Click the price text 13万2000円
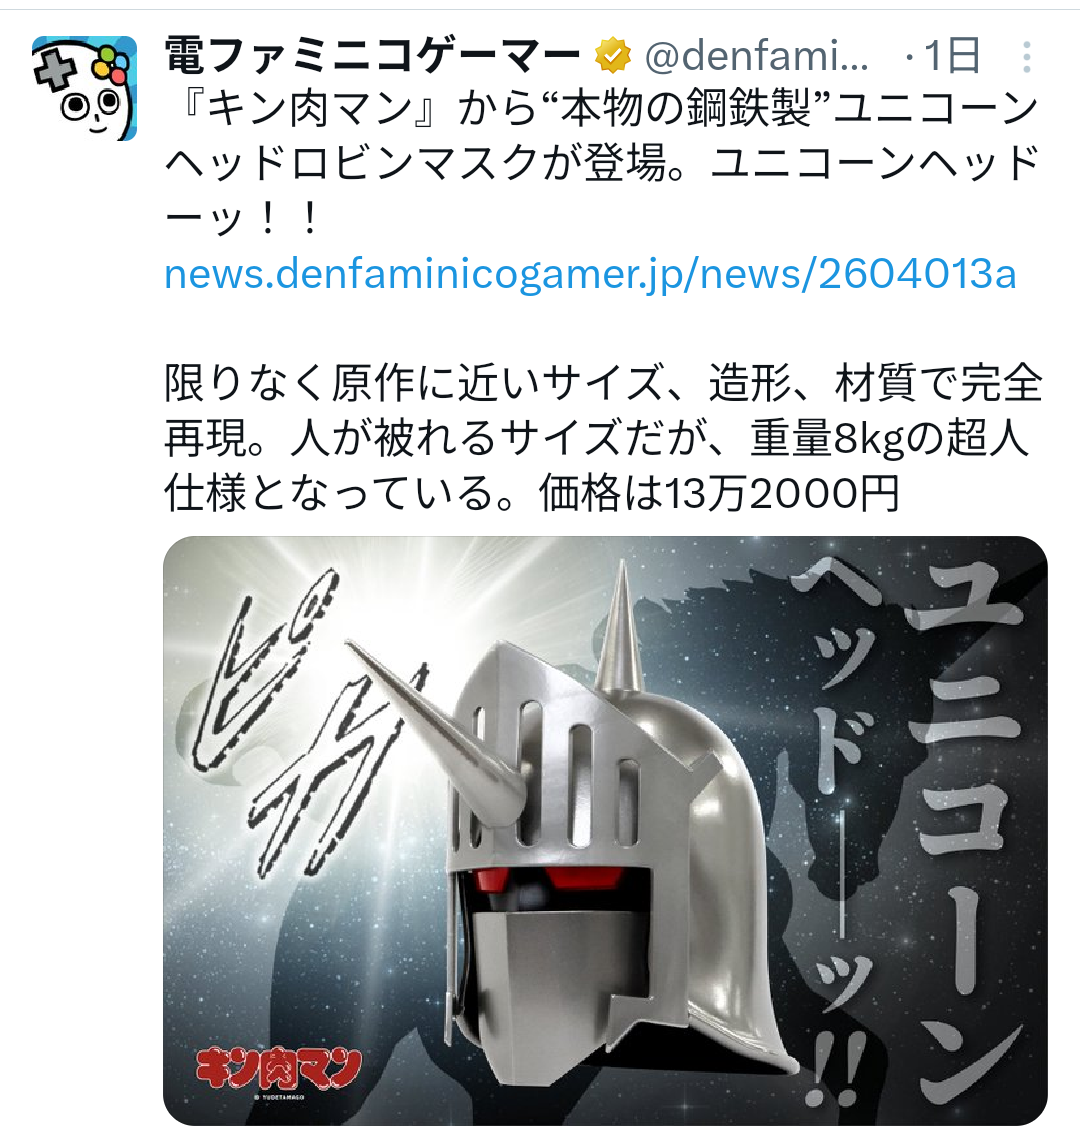This screenshot has height=1144, width=1080. coord(781,493)
